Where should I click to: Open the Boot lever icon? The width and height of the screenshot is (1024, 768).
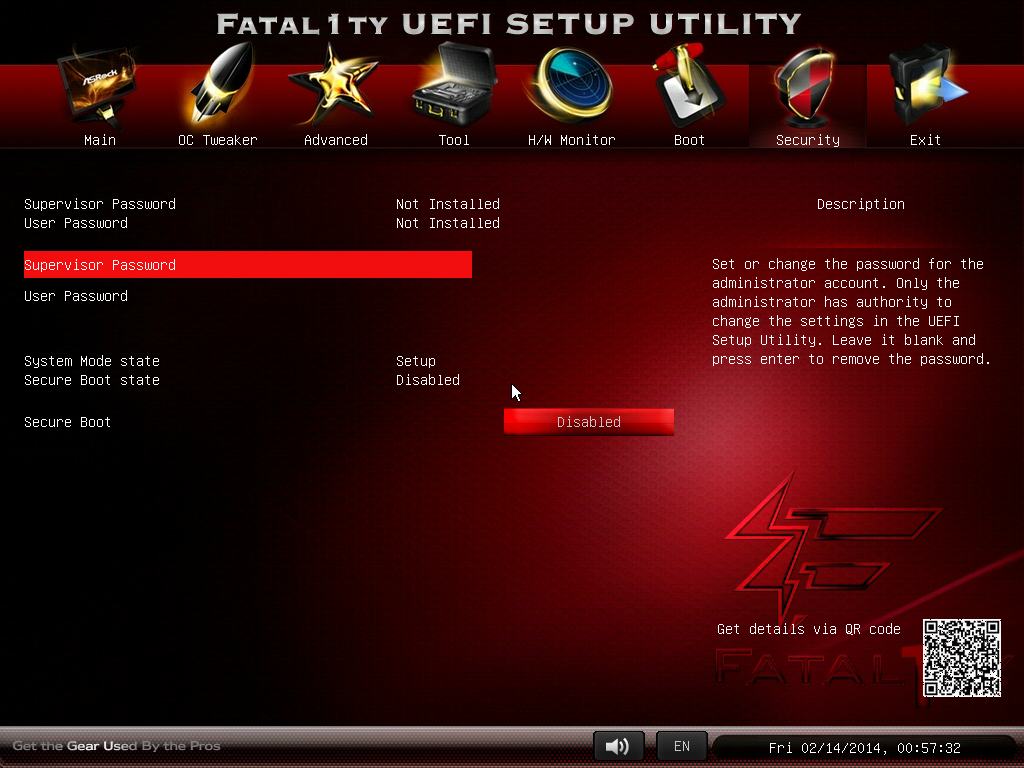[689, 88]
